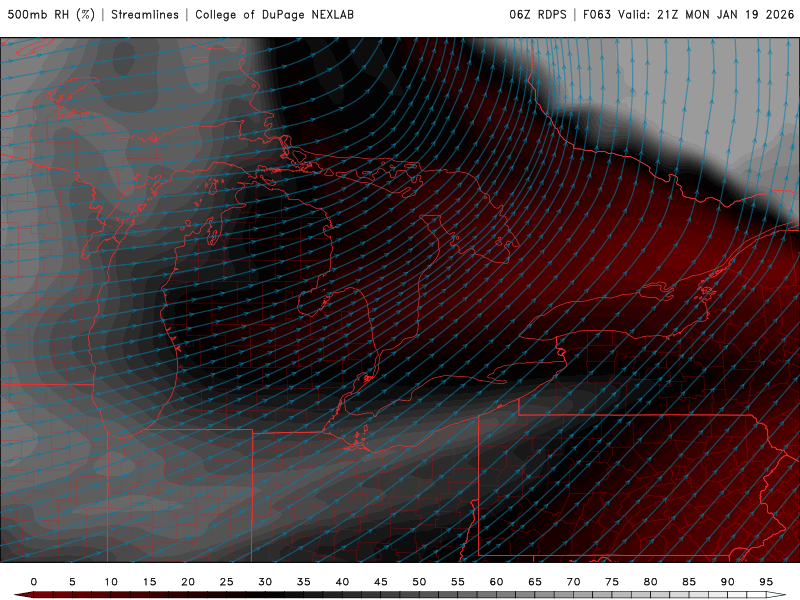Click "College of DuPage NEXLAB" text

tap(274, 15)
